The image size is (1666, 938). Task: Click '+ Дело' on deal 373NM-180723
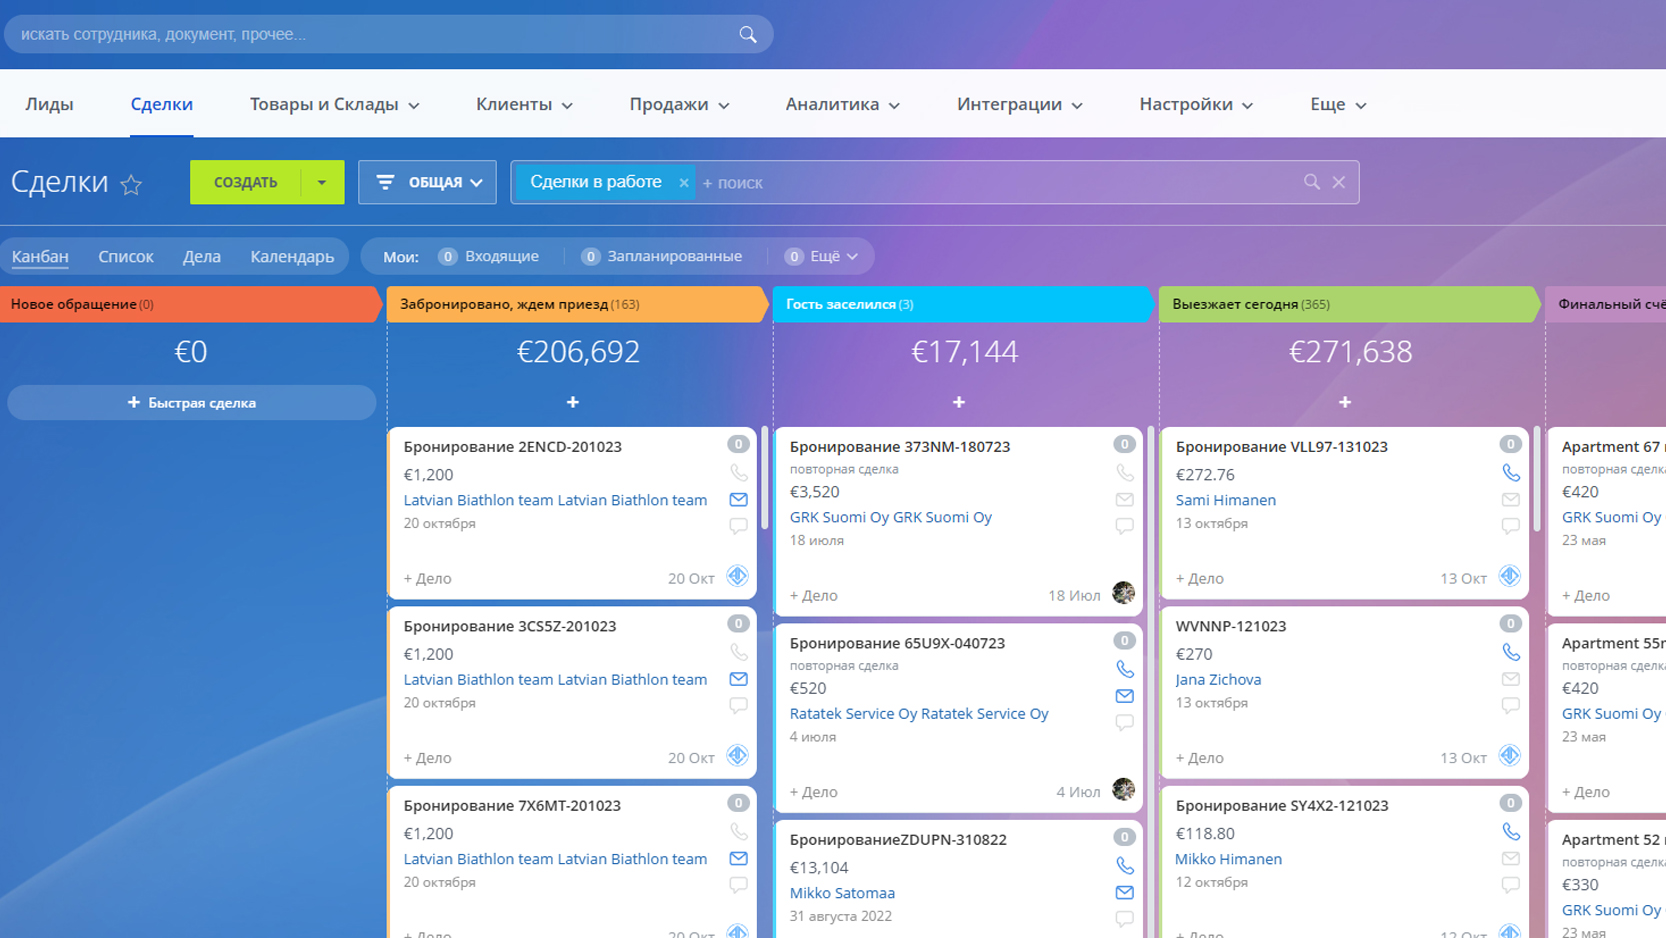coord(813,596)
